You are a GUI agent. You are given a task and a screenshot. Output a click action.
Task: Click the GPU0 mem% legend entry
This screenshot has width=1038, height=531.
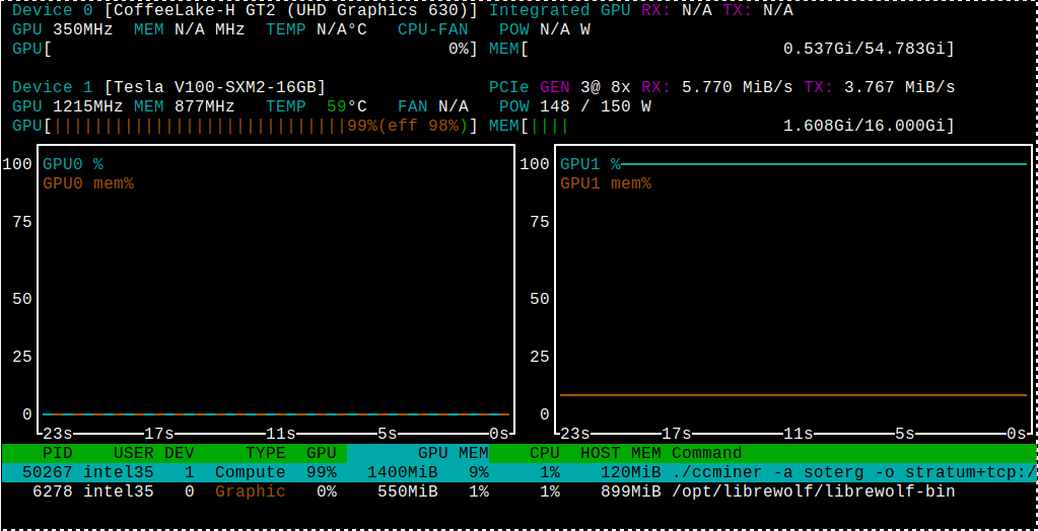tap(88, 183)
